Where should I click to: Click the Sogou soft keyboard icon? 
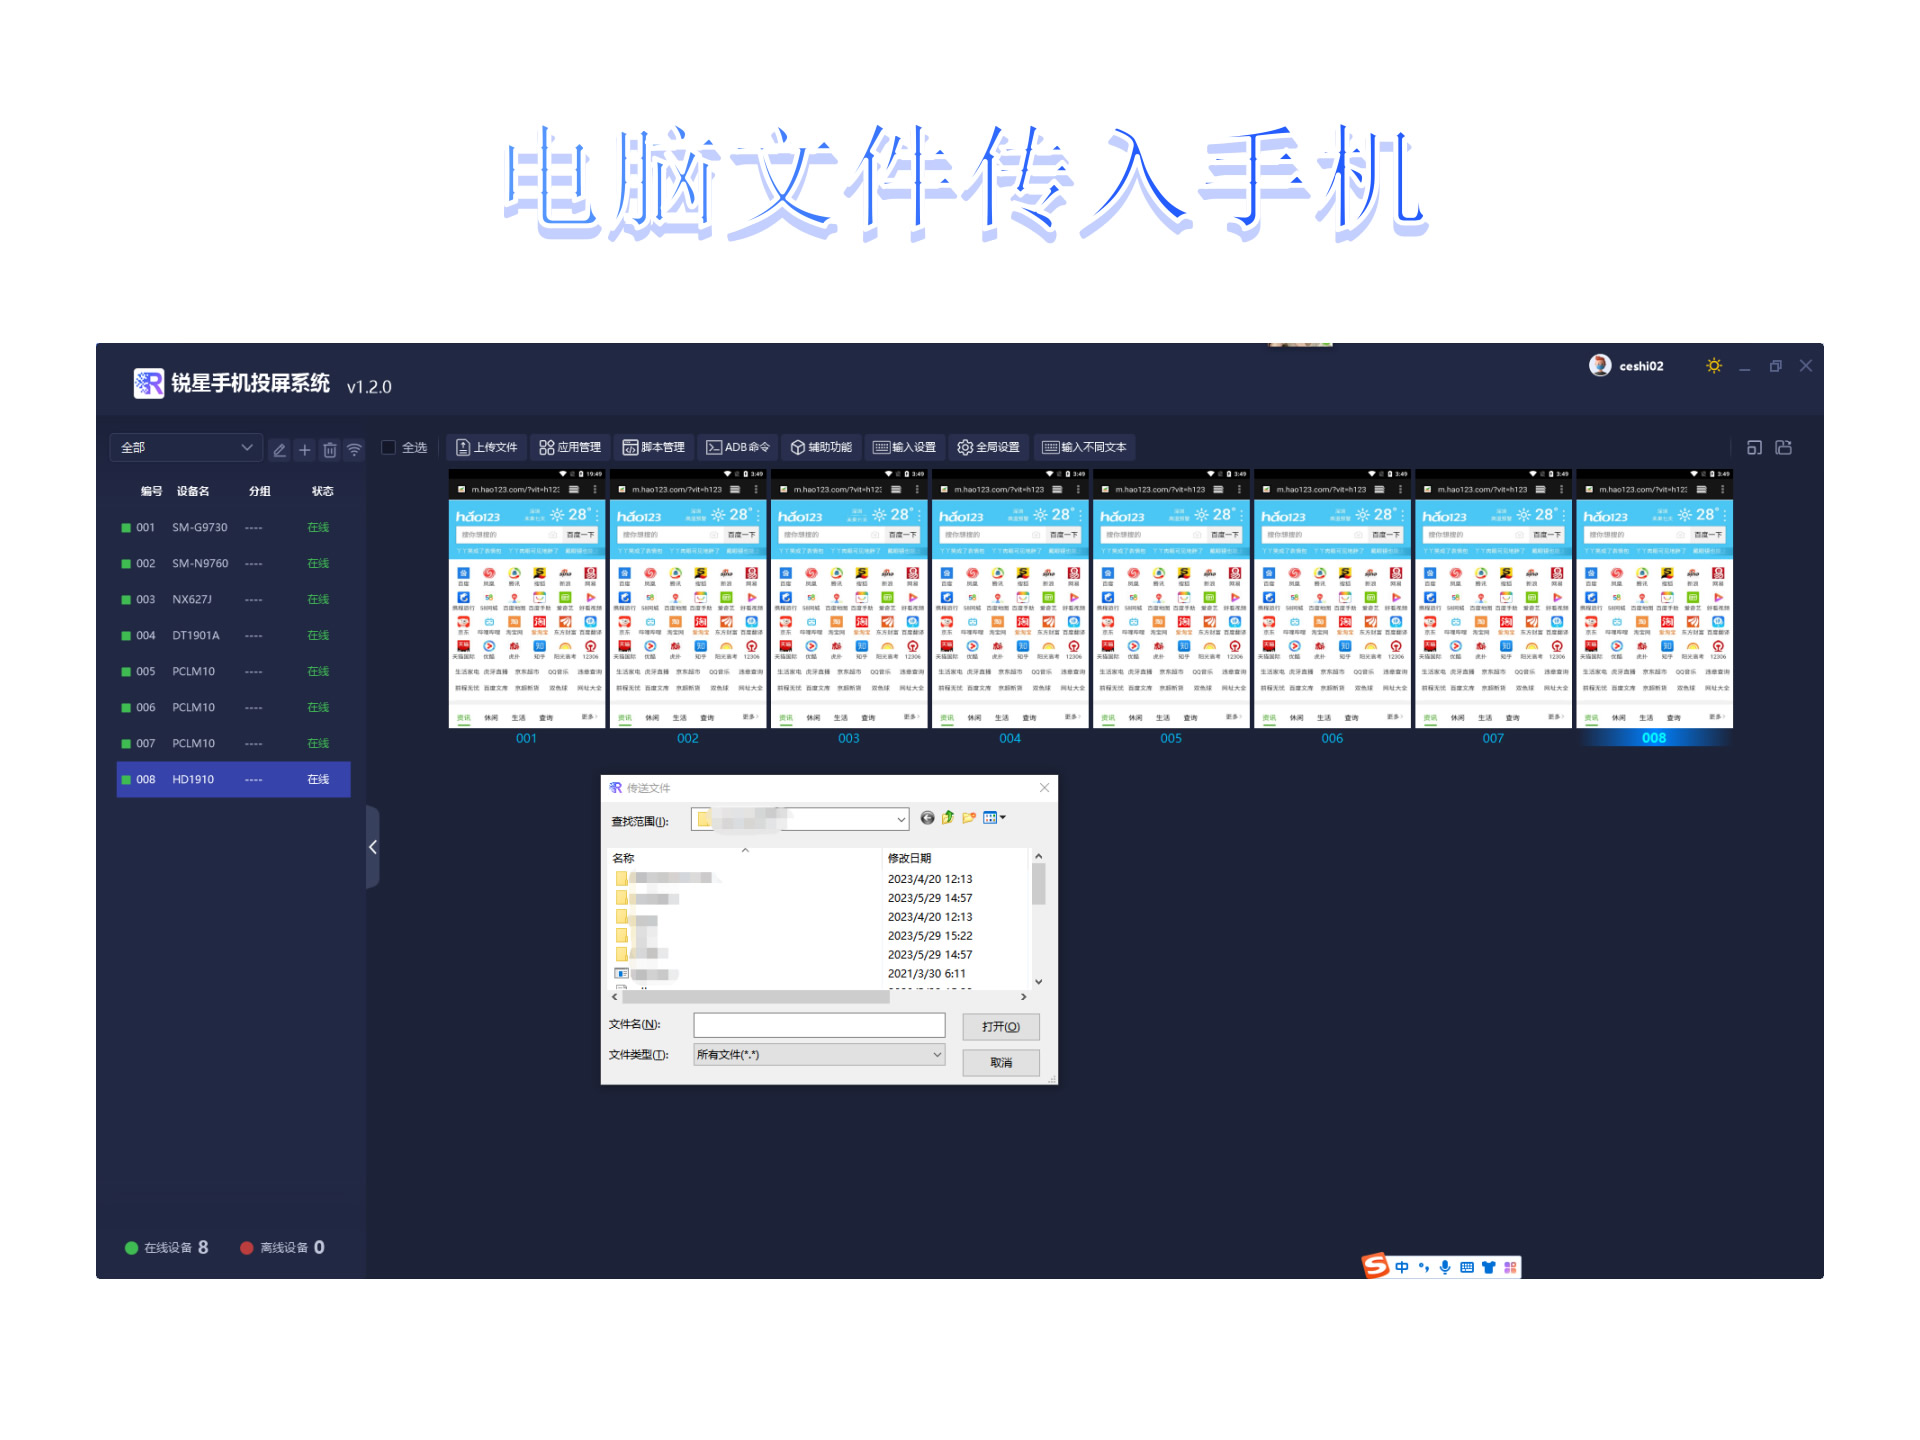coord(1467,1267)
